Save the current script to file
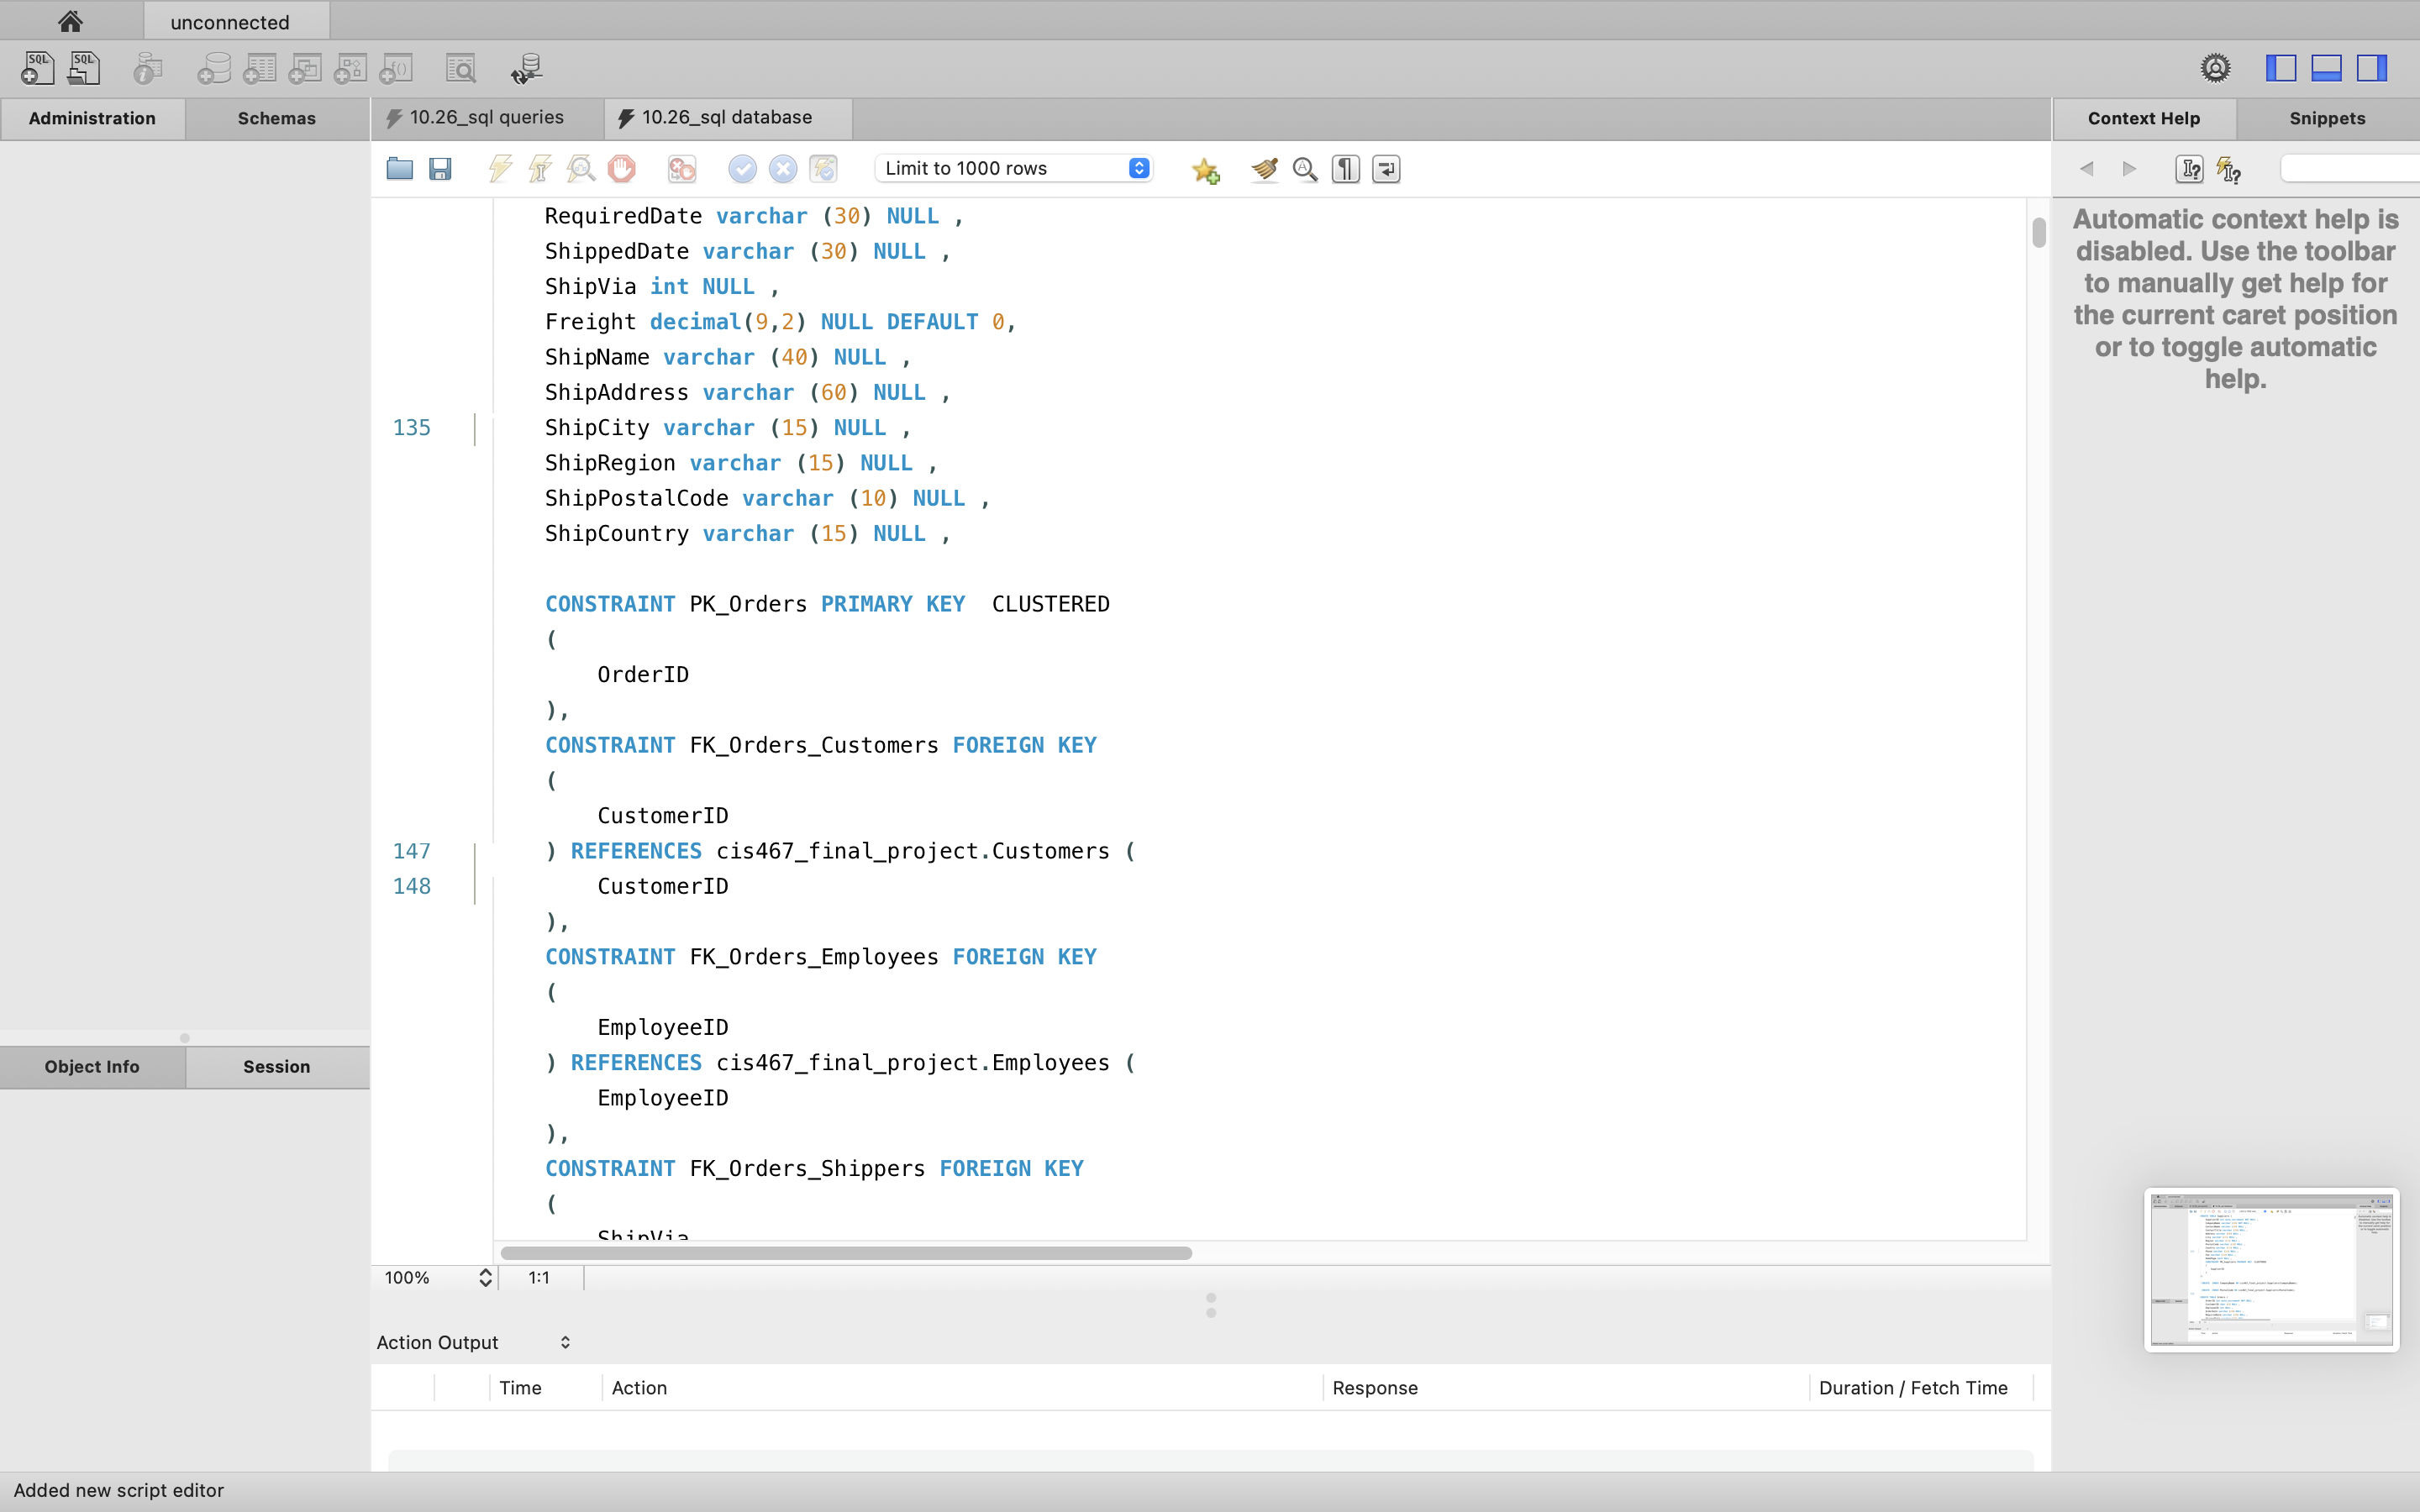Image resolution: width=2420 pixels, height=1512 pixels. pos(440,168)
